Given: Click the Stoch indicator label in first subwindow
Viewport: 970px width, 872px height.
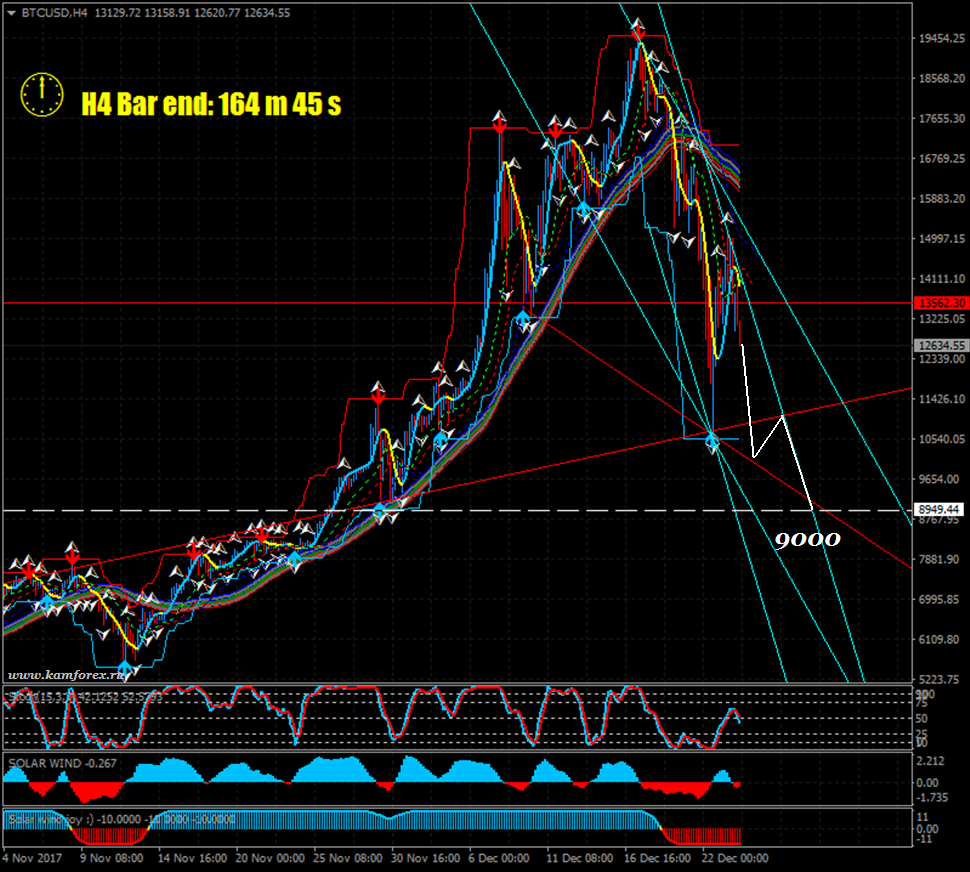Looking at the screenshot, I should pyautogui.click(x=84, y=697).
